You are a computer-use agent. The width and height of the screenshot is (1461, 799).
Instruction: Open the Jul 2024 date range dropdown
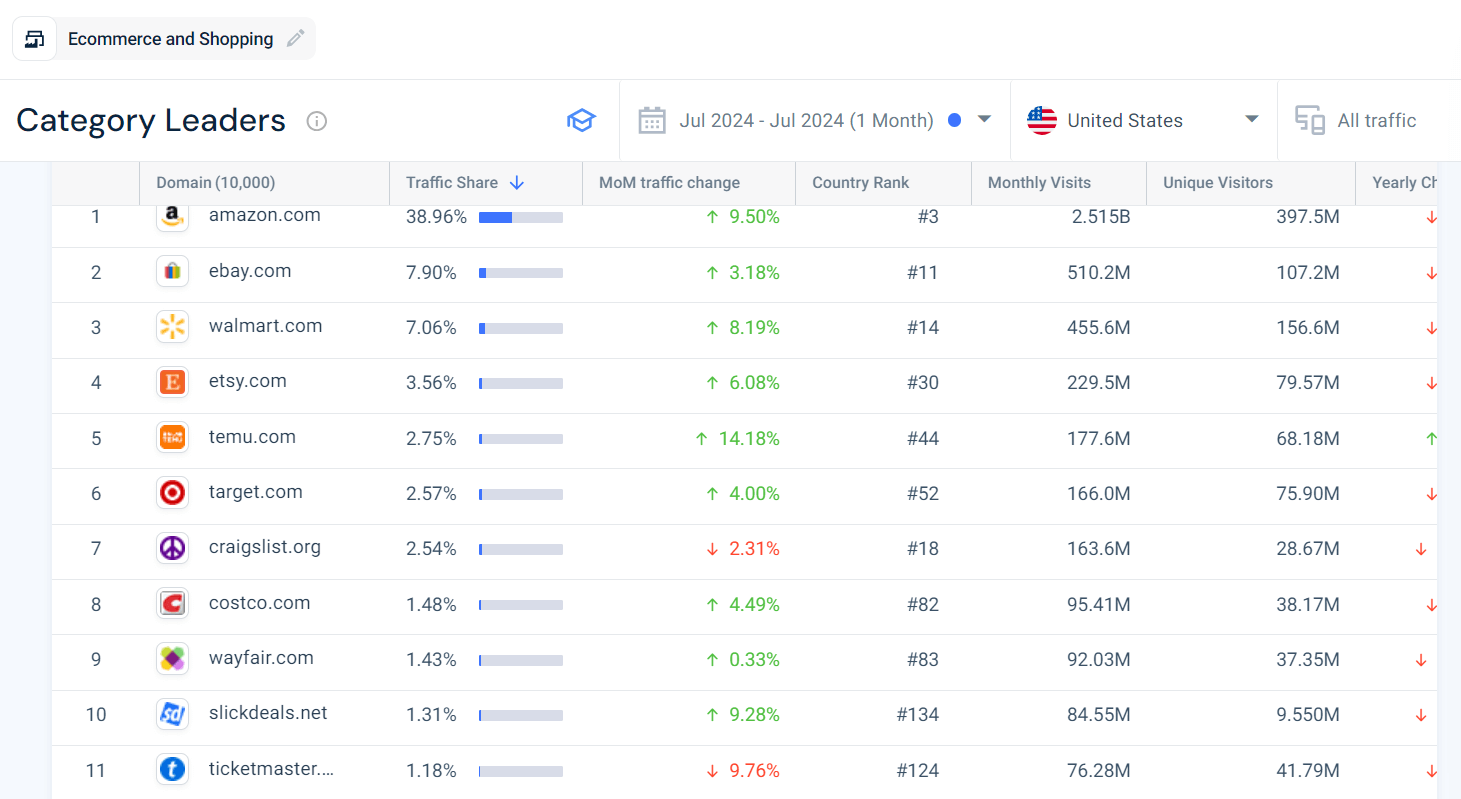pyautogui.click(x=983, y=119)
